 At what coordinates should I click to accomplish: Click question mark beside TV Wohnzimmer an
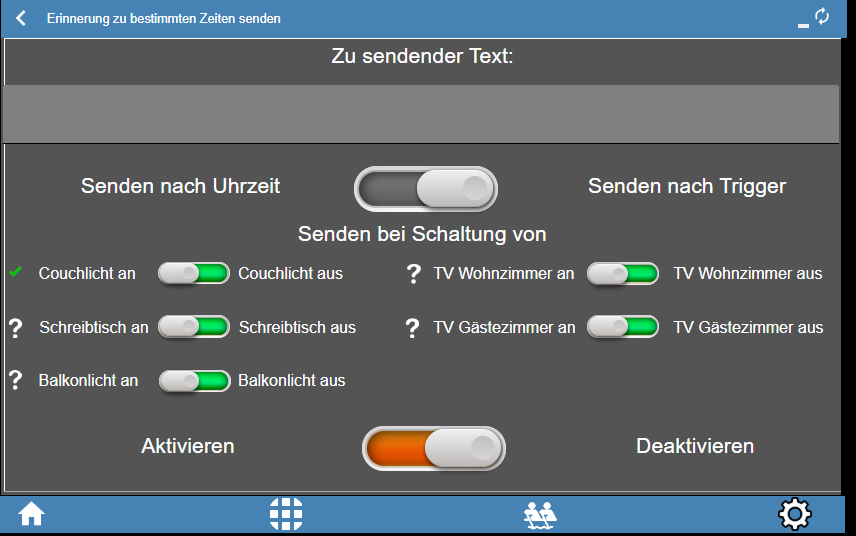[x=413, y=274]
